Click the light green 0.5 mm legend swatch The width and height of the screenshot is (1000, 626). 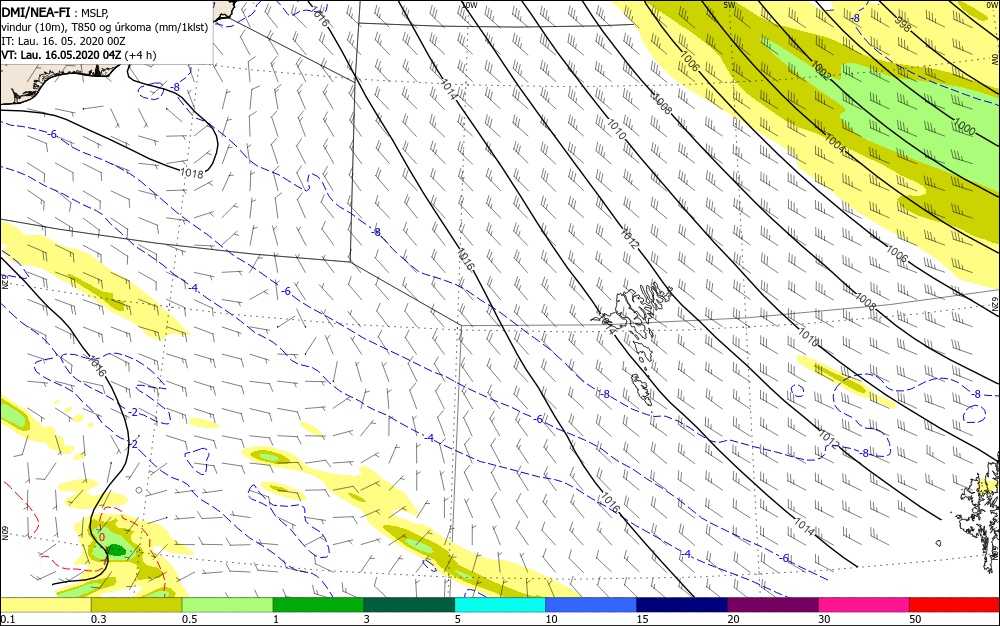[227, 605]
